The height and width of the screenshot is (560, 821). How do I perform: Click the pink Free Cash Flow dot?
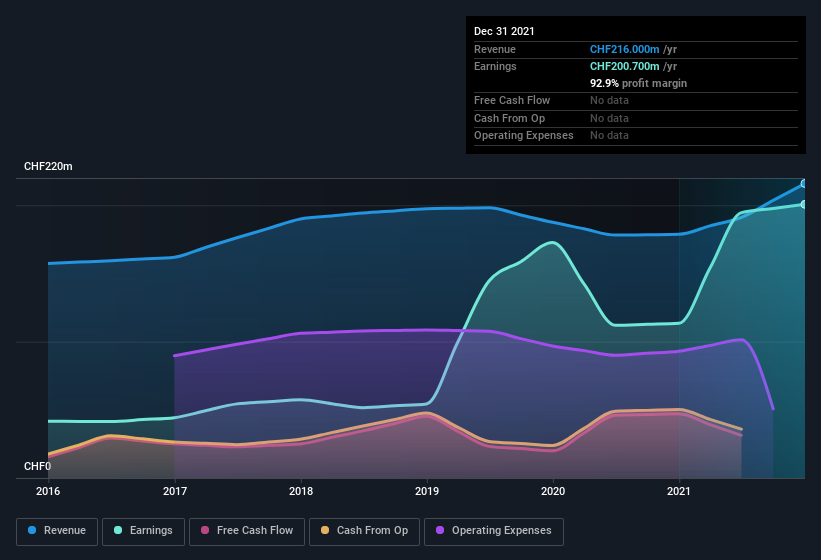point(205,530)
